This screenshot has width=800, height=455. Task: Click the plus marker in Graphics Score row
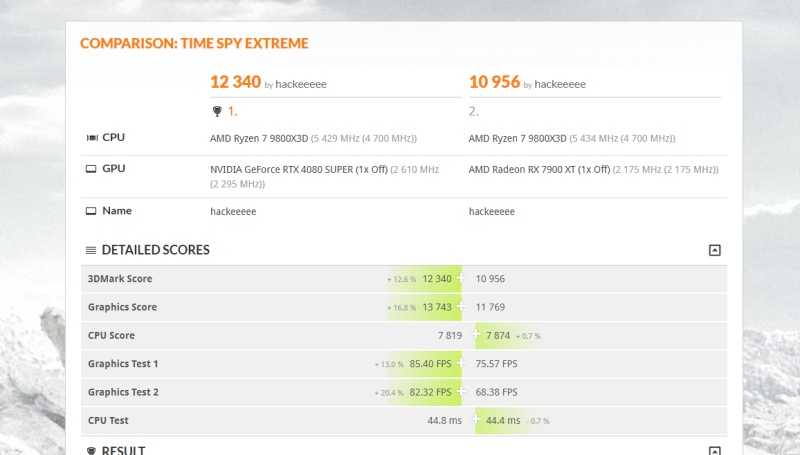pos(461,306)
